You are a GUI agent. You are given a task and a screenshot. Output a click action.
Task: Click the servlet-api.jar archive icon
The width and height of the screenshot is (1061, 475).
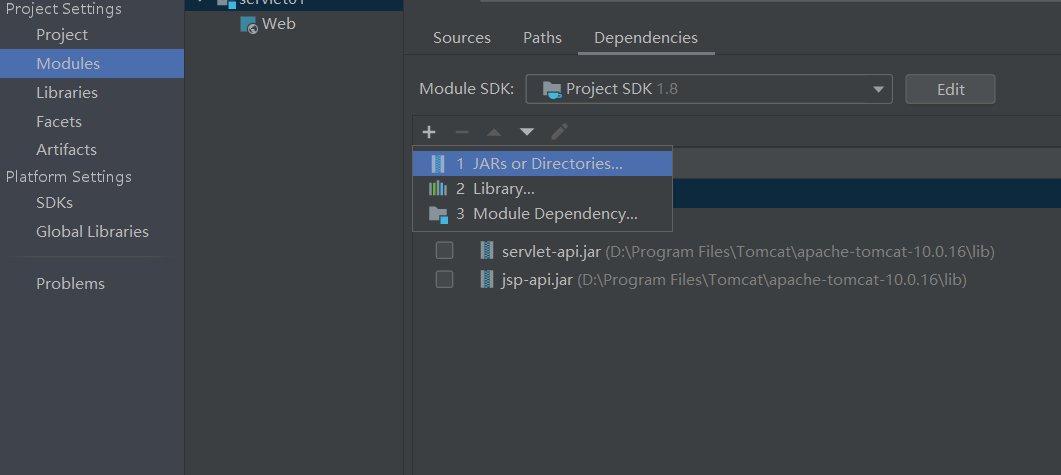[487, 250]
